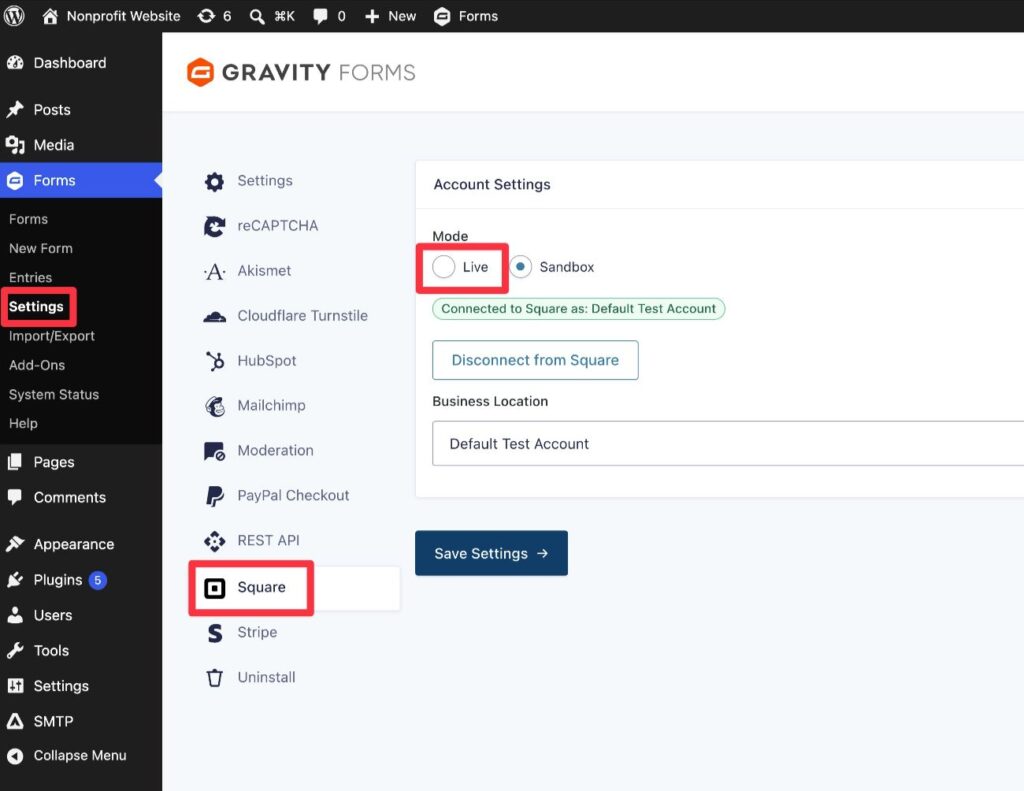Click the New label in admin bar

point(402,16)
